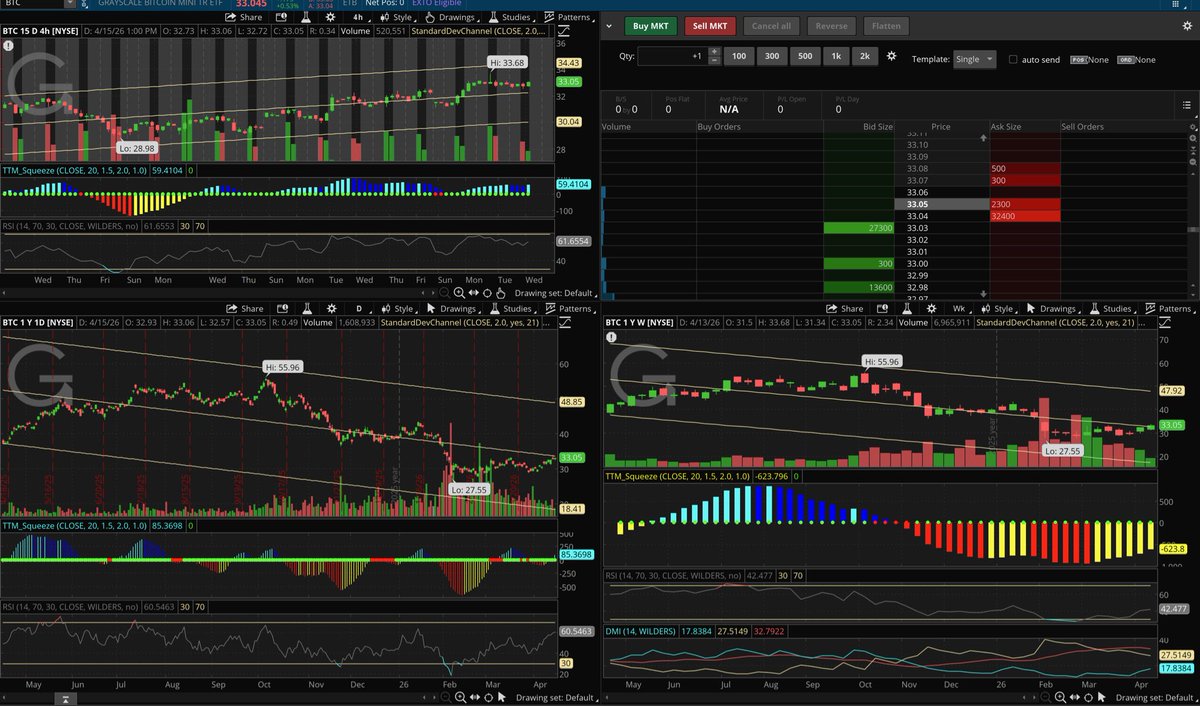Click the alert exclamation icon on 4h chart
This screenshot has width=1200, height=706.
tap(9, 45)
